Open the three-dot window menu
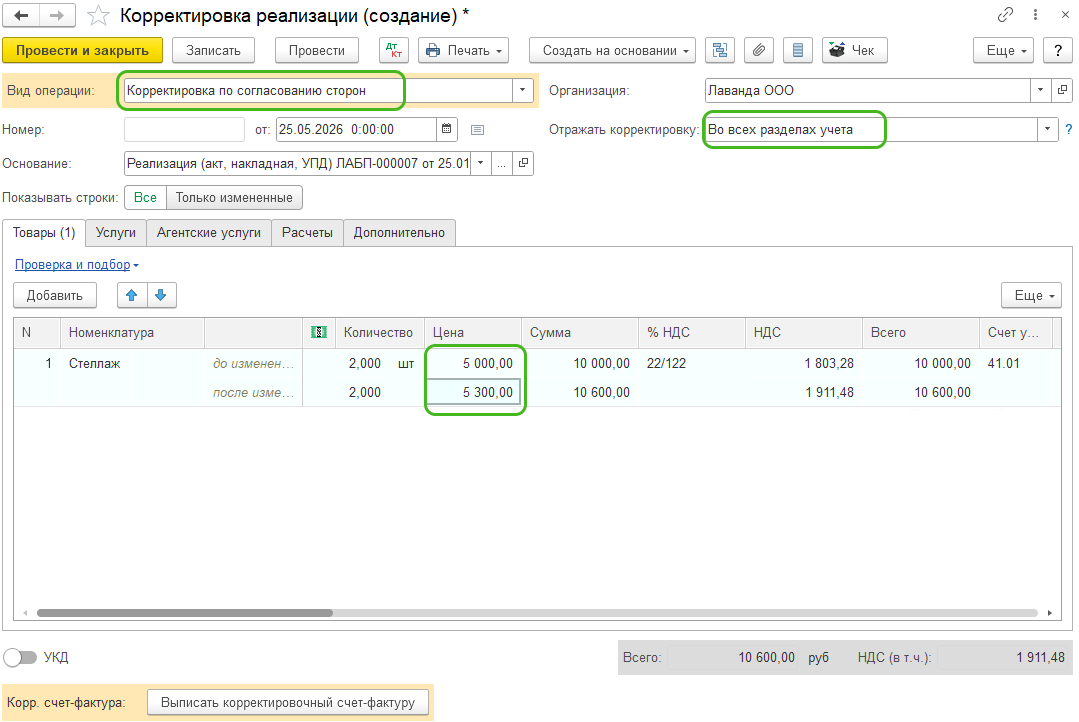The height and width of the screenshot is (722, 1079). click(1036, 14)
